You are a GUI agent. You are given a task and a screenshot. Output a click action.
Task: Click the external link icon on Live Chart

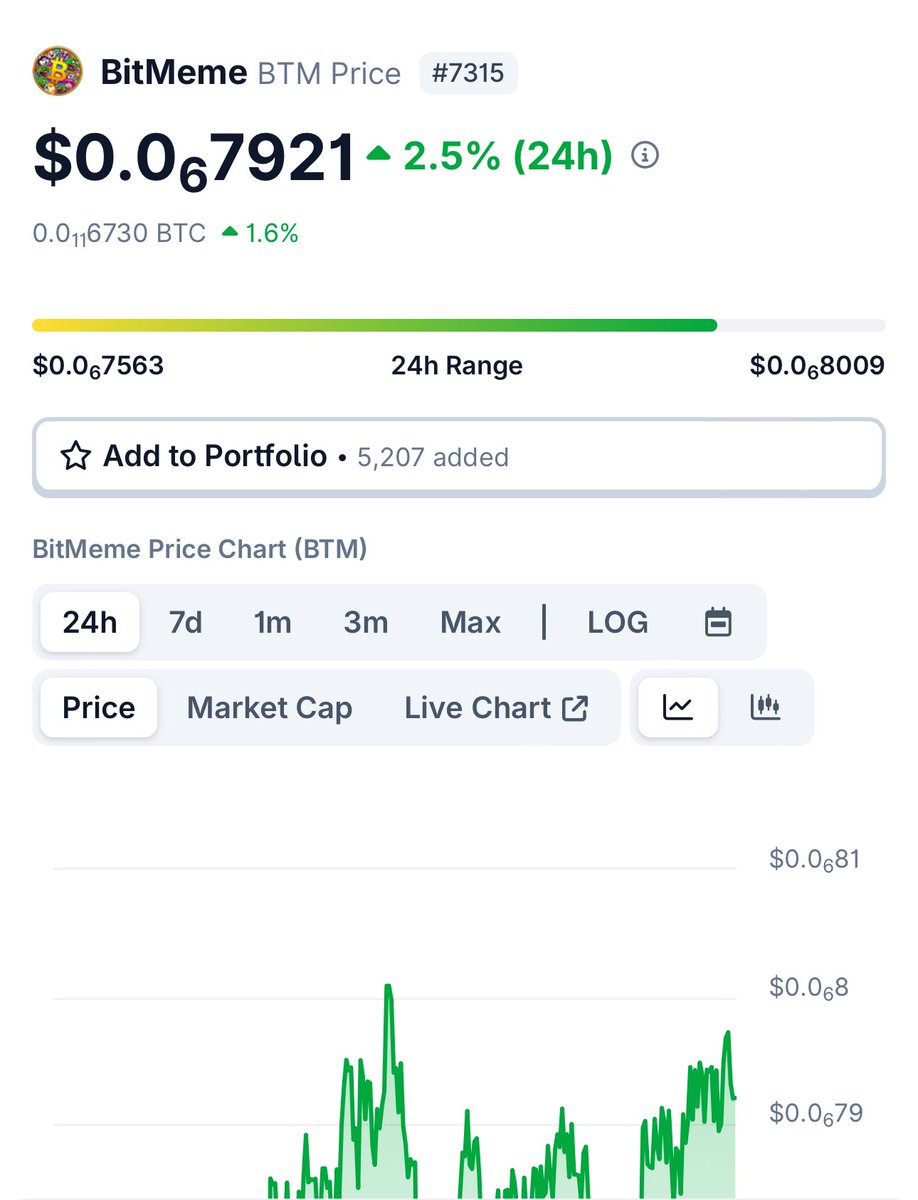[575, 706]
